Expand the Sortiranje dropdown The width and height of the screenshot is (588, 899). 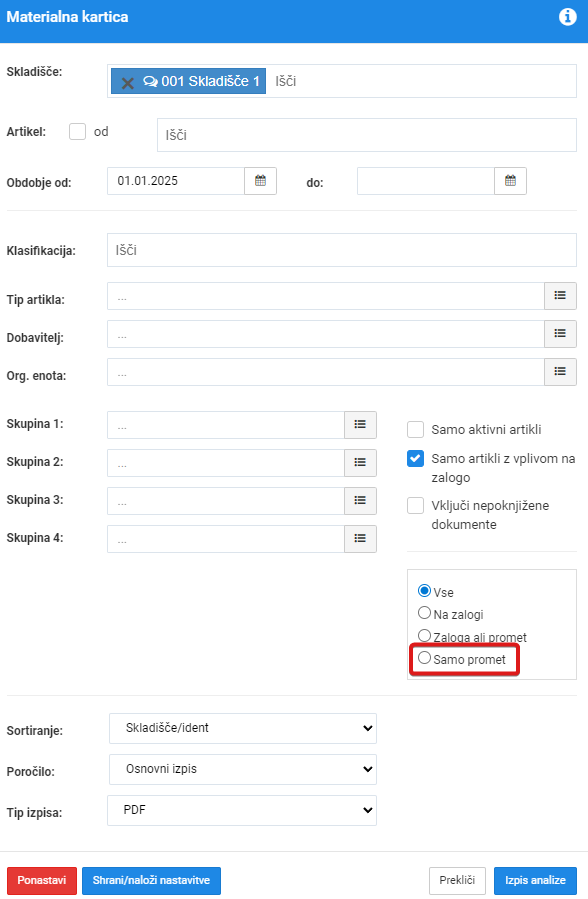(243, 728)
